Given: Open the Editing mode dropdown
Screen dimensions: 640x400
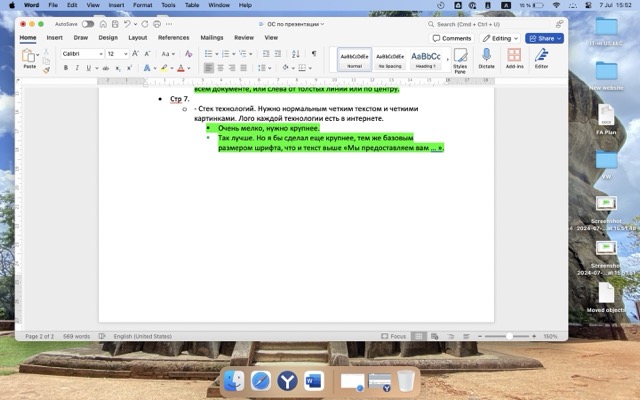Looking at the screenshot, I should click(x=500, y=38).
